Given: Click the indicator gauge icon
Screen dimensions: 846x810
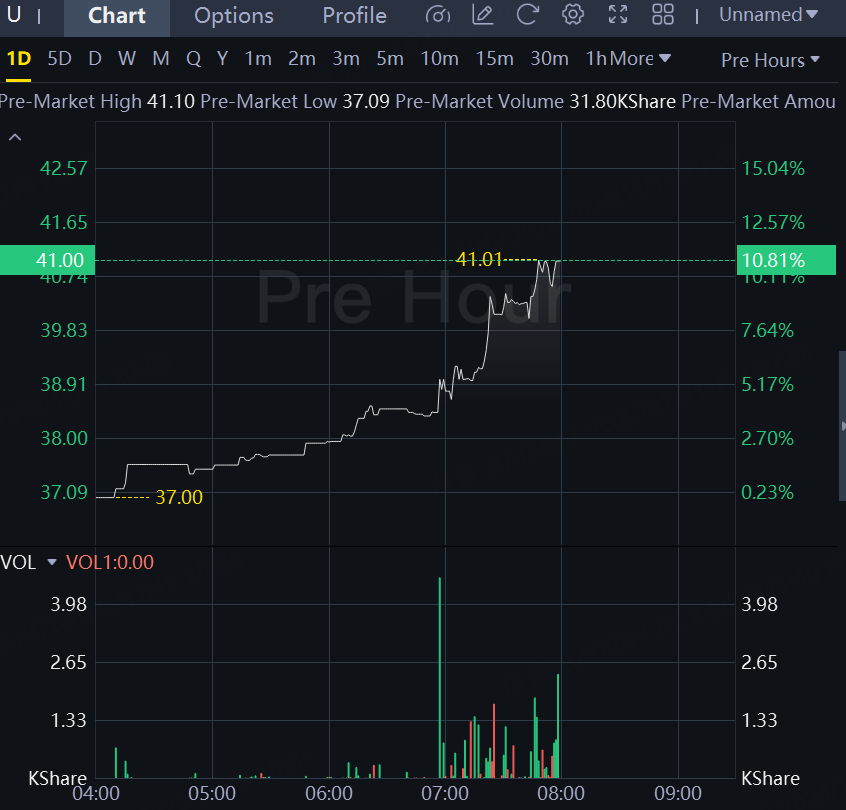Looking at the screenshot, I should (x=438, y=15).
